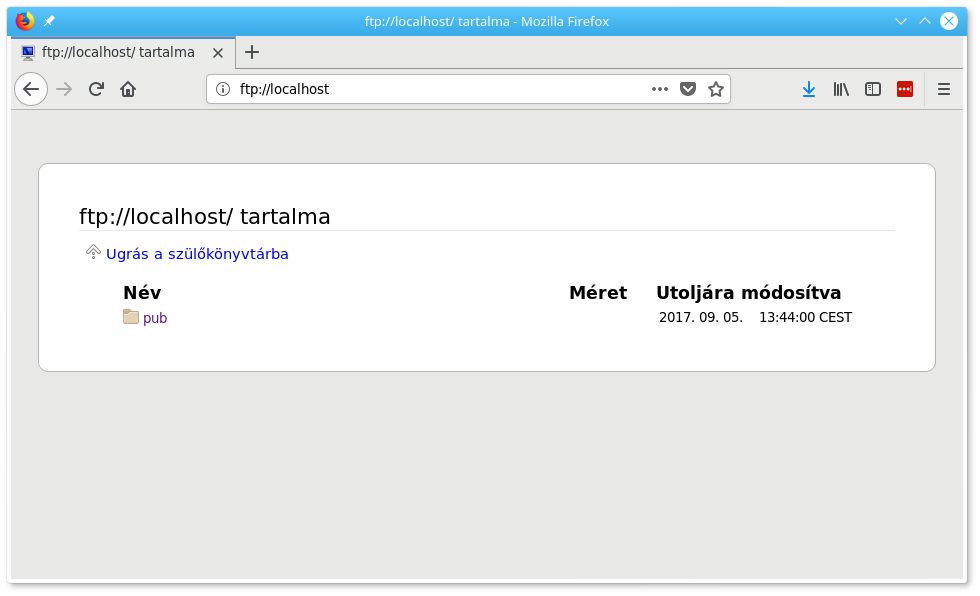
Task: Open the Firefox hamburger menu
Action: point(944,89)
